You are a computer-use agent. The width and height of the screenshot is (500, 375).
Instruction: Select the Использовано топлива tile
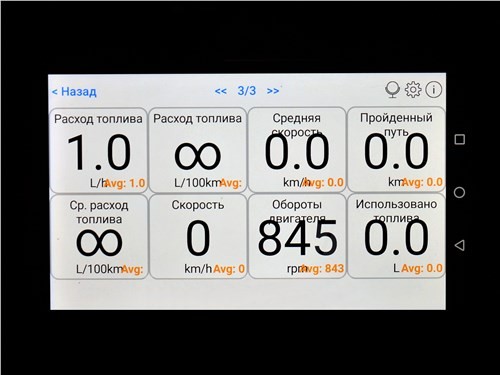click(x=396, y=236)
